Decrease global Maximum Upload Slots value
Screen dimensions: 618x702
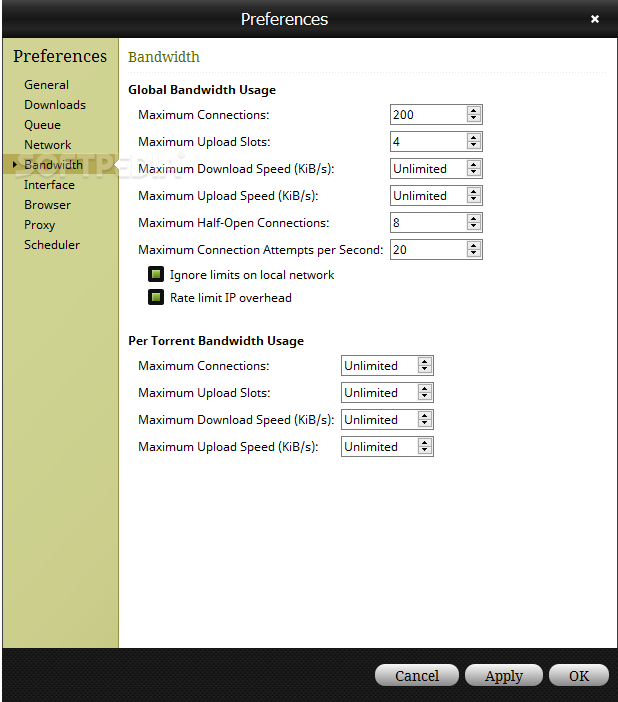[x=473, y=145]
